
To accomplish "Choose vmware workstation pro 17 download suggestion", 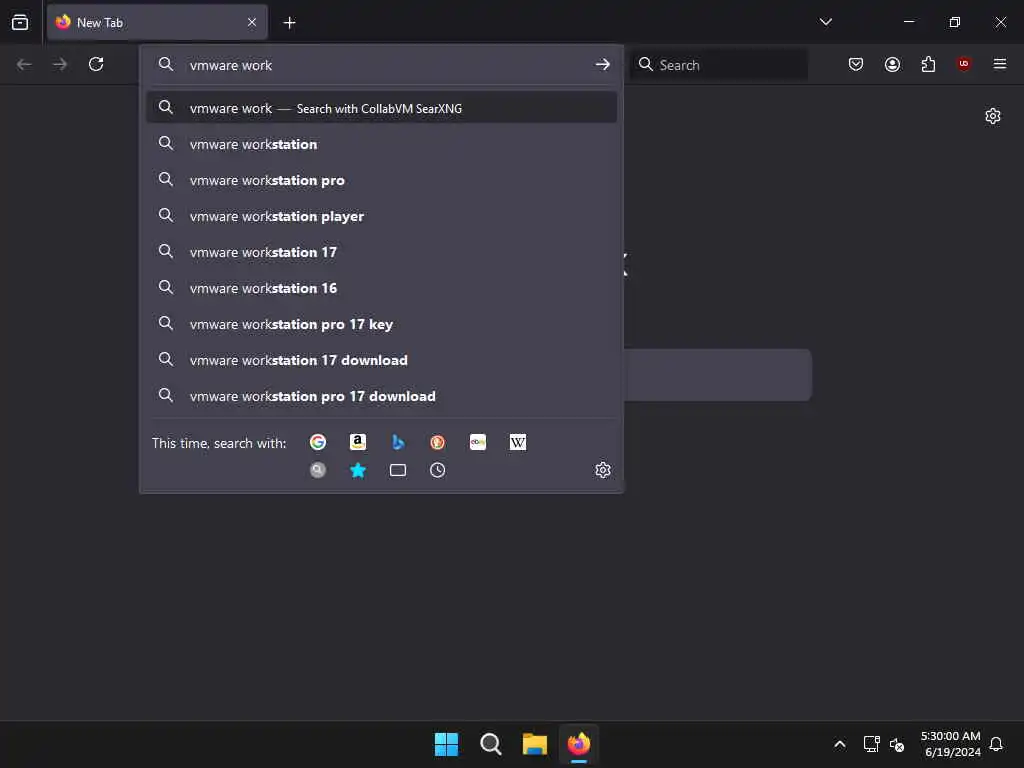I will pos(381,396).
